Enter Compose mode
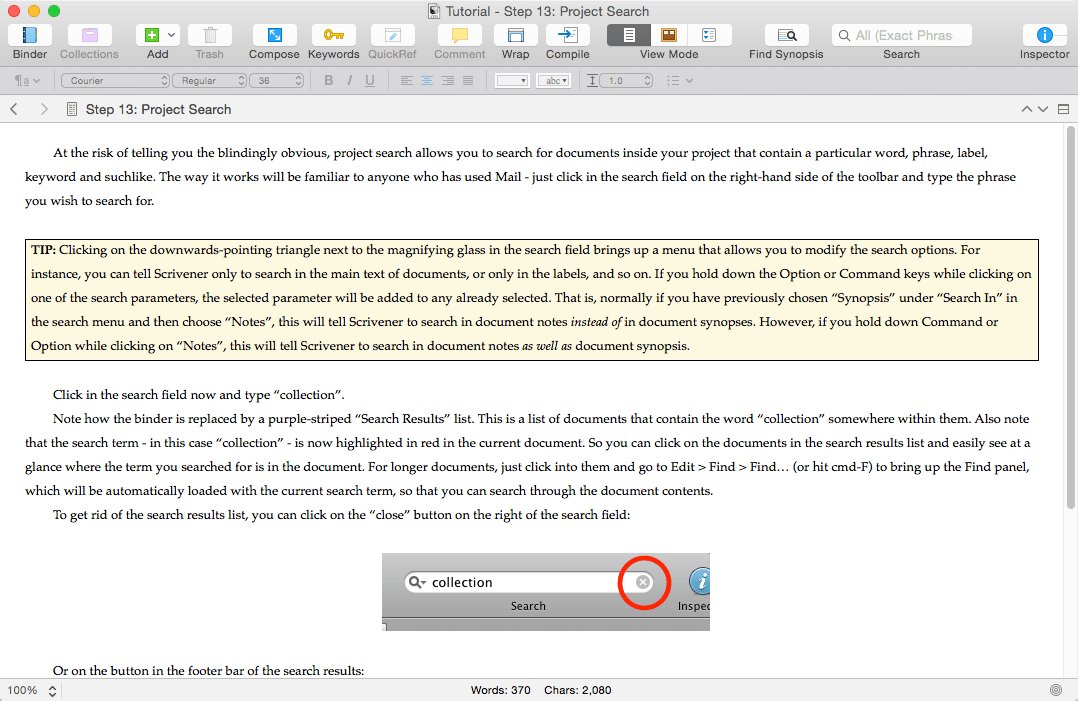The height and width of the screenshot is (701, 1078). click(274, 35)
